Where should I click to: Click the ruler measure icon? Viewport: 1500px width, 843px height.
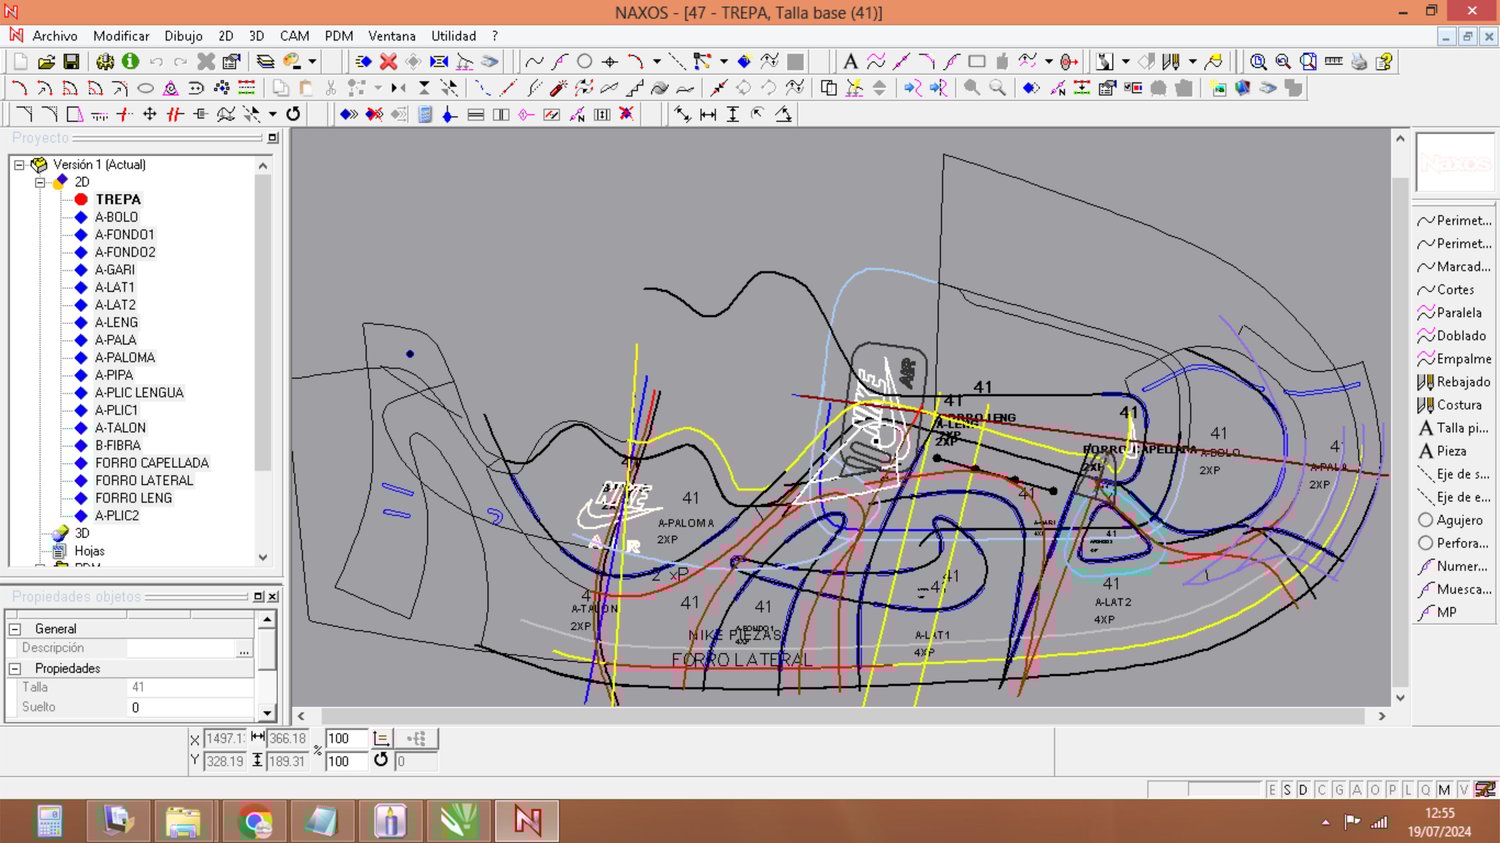(1333, 62)
